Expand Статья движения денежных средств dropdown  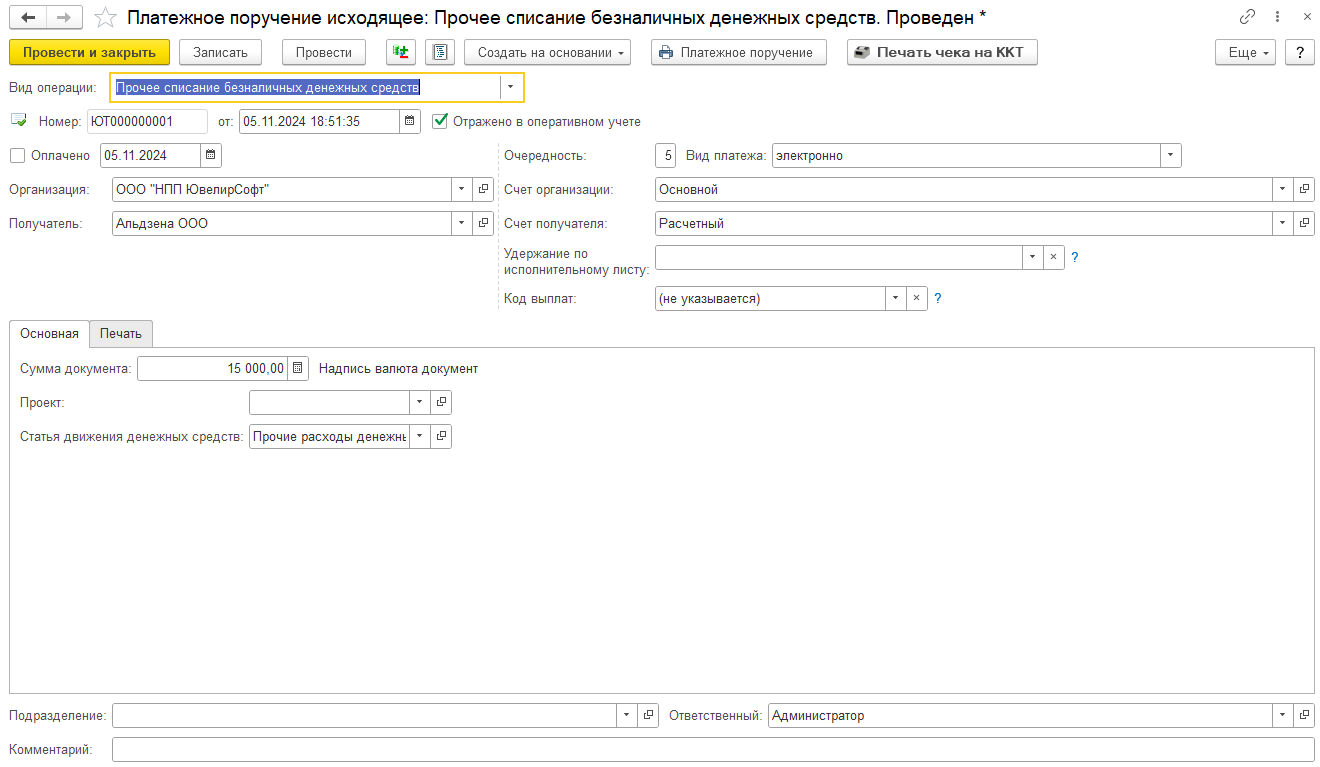click(420, 436)
